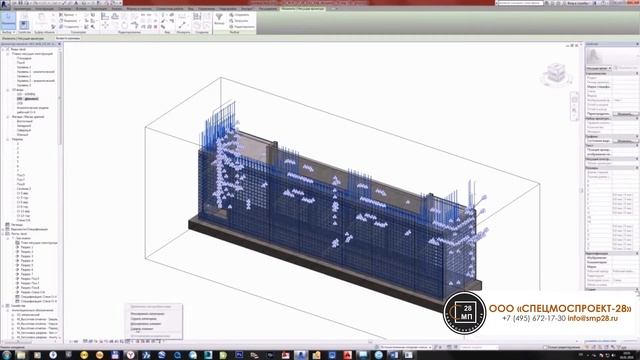Screen dimensions: 640x360
Task: Collapse the Планы несущих конструкций node
Action: tap(8, 54)
